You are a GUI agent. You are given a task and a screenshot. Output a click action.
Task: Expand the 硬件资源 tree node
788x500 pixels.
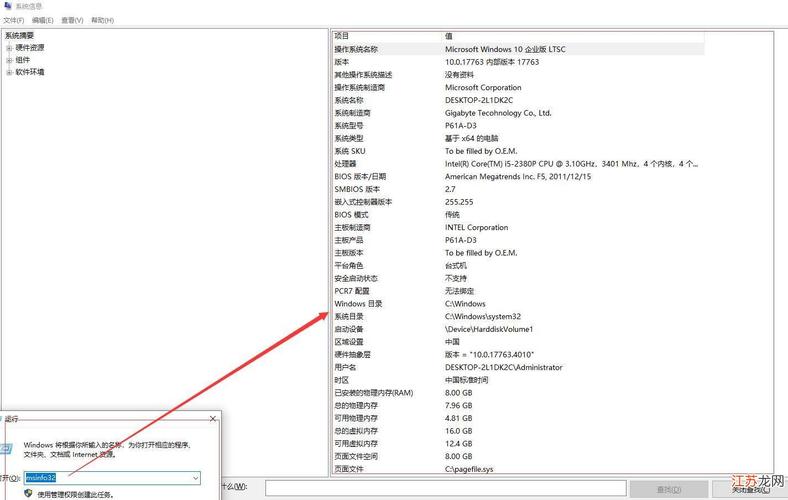pos(9,48)
